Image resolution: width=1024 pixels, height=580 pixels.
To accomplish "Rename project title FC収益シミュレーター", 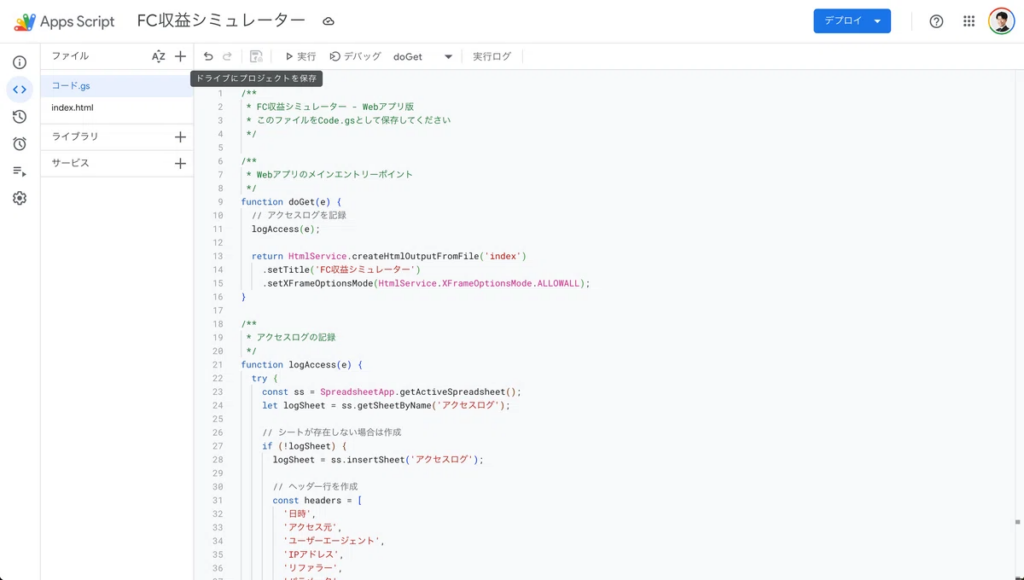I will click(221, 21).
